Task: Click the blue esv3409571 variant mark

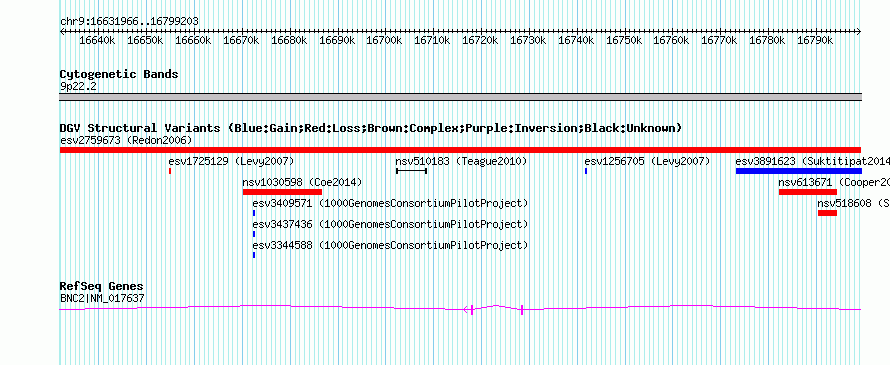Action: [x=254, y=213]
